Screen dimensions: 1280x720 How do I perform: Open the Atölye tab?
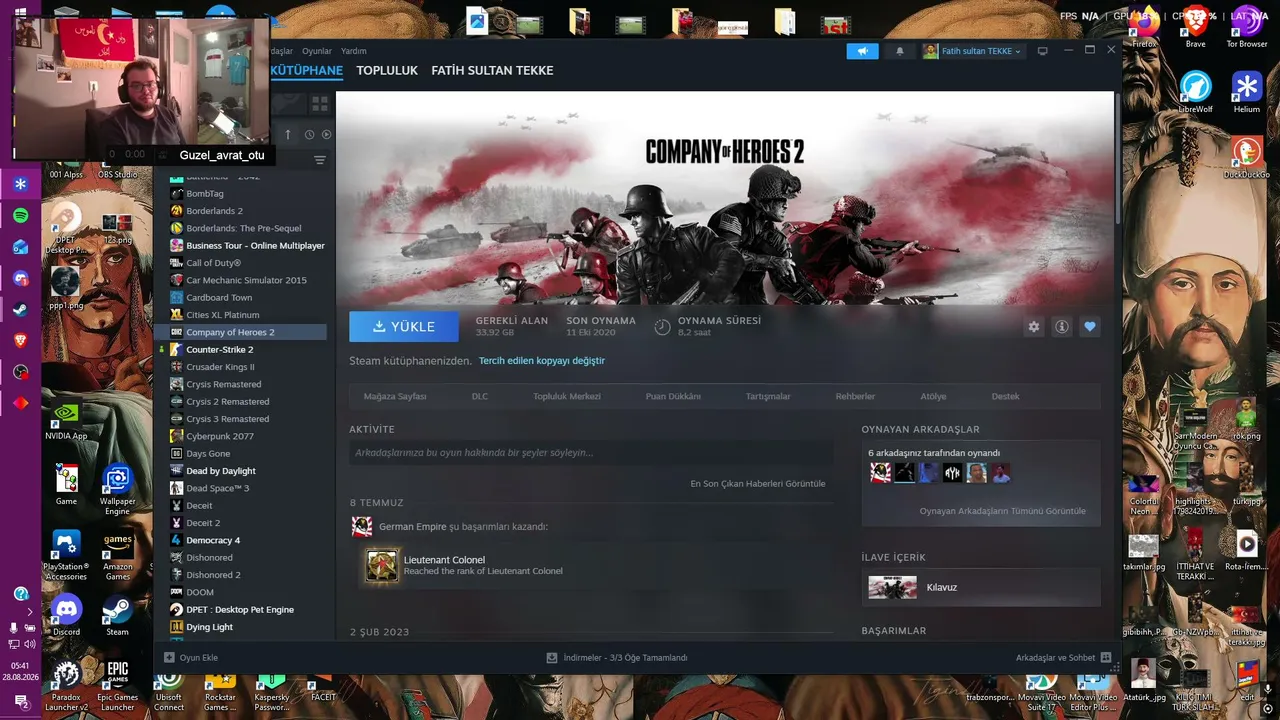[934, 396]
